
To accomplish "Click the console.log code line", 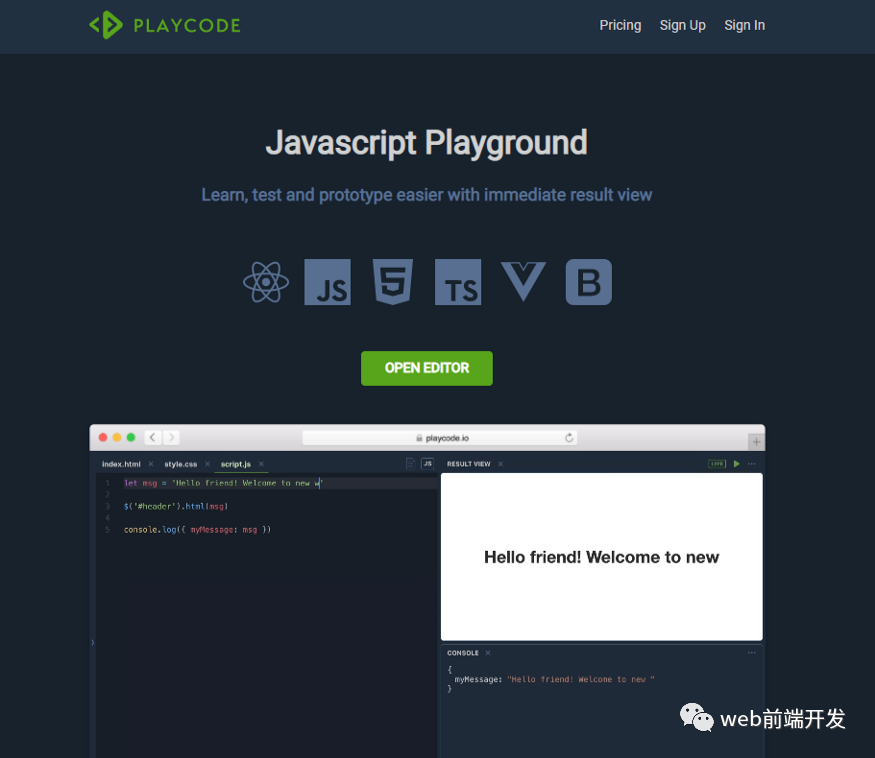I will pyautogui.click(x=198, y=530).
